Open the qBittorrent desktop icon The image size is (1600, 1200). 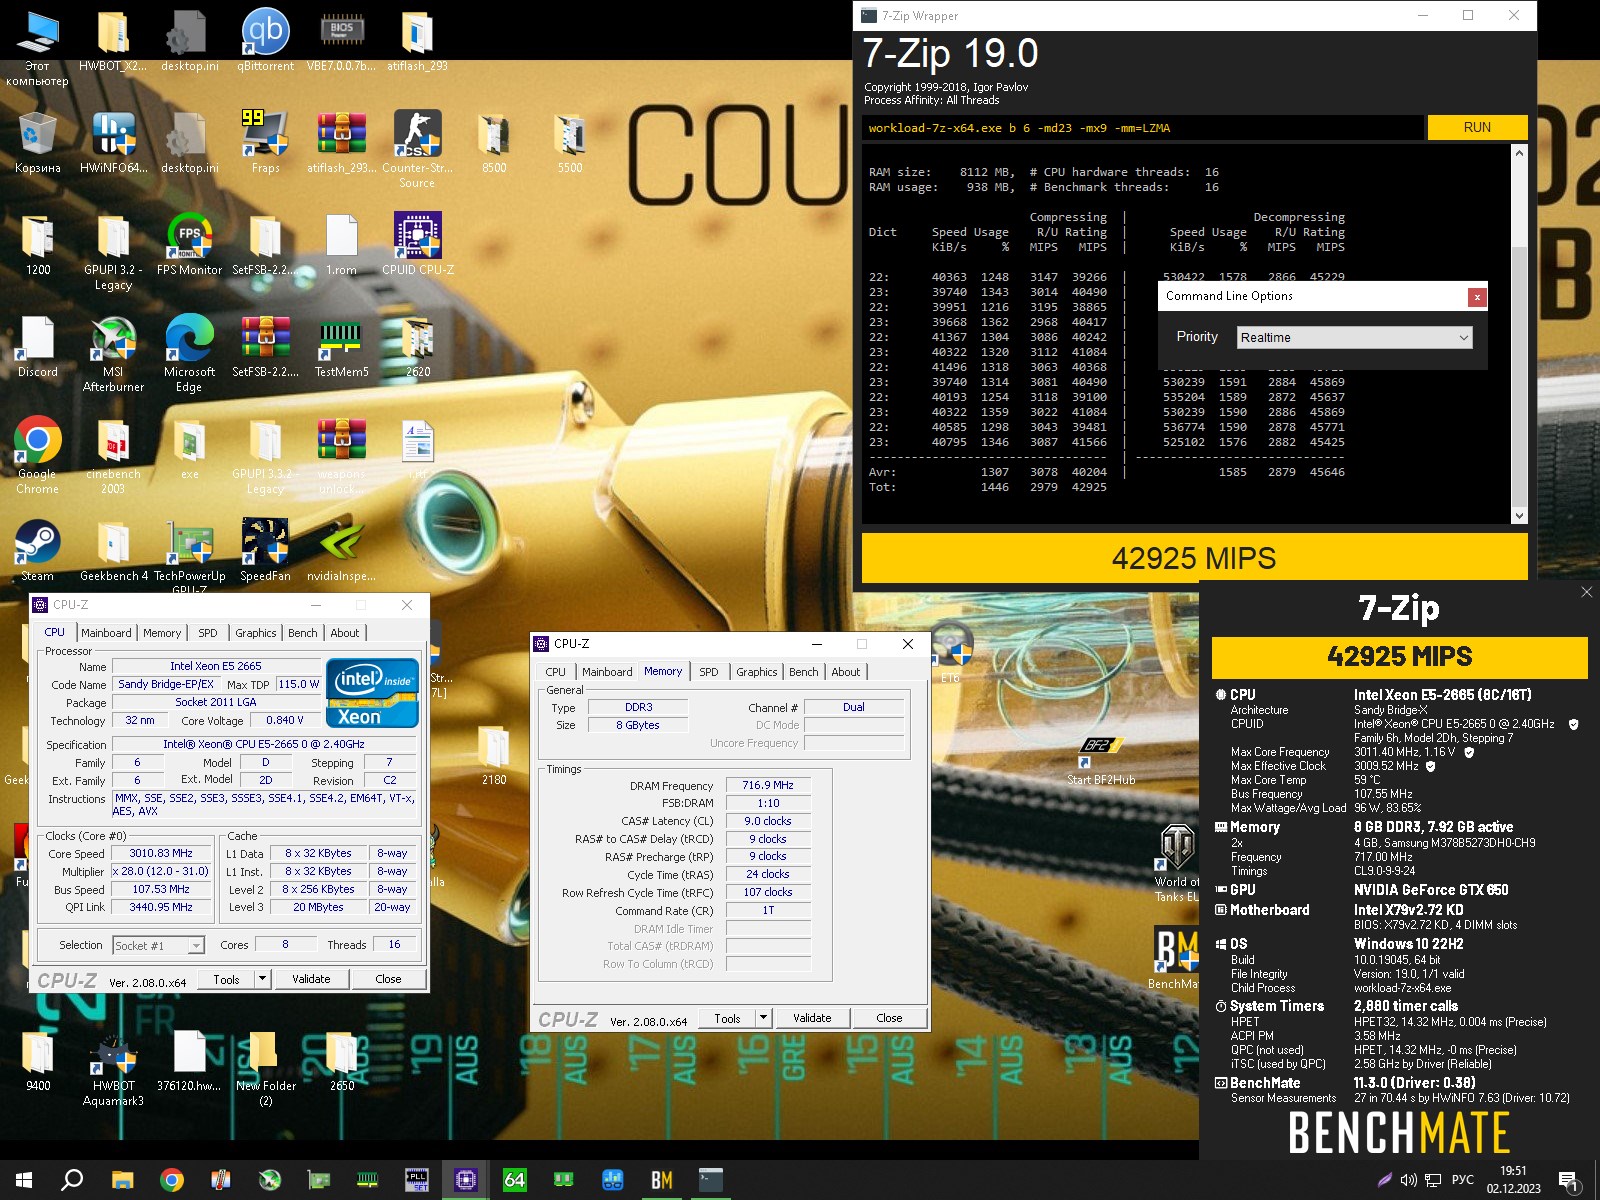coord(265,40)
